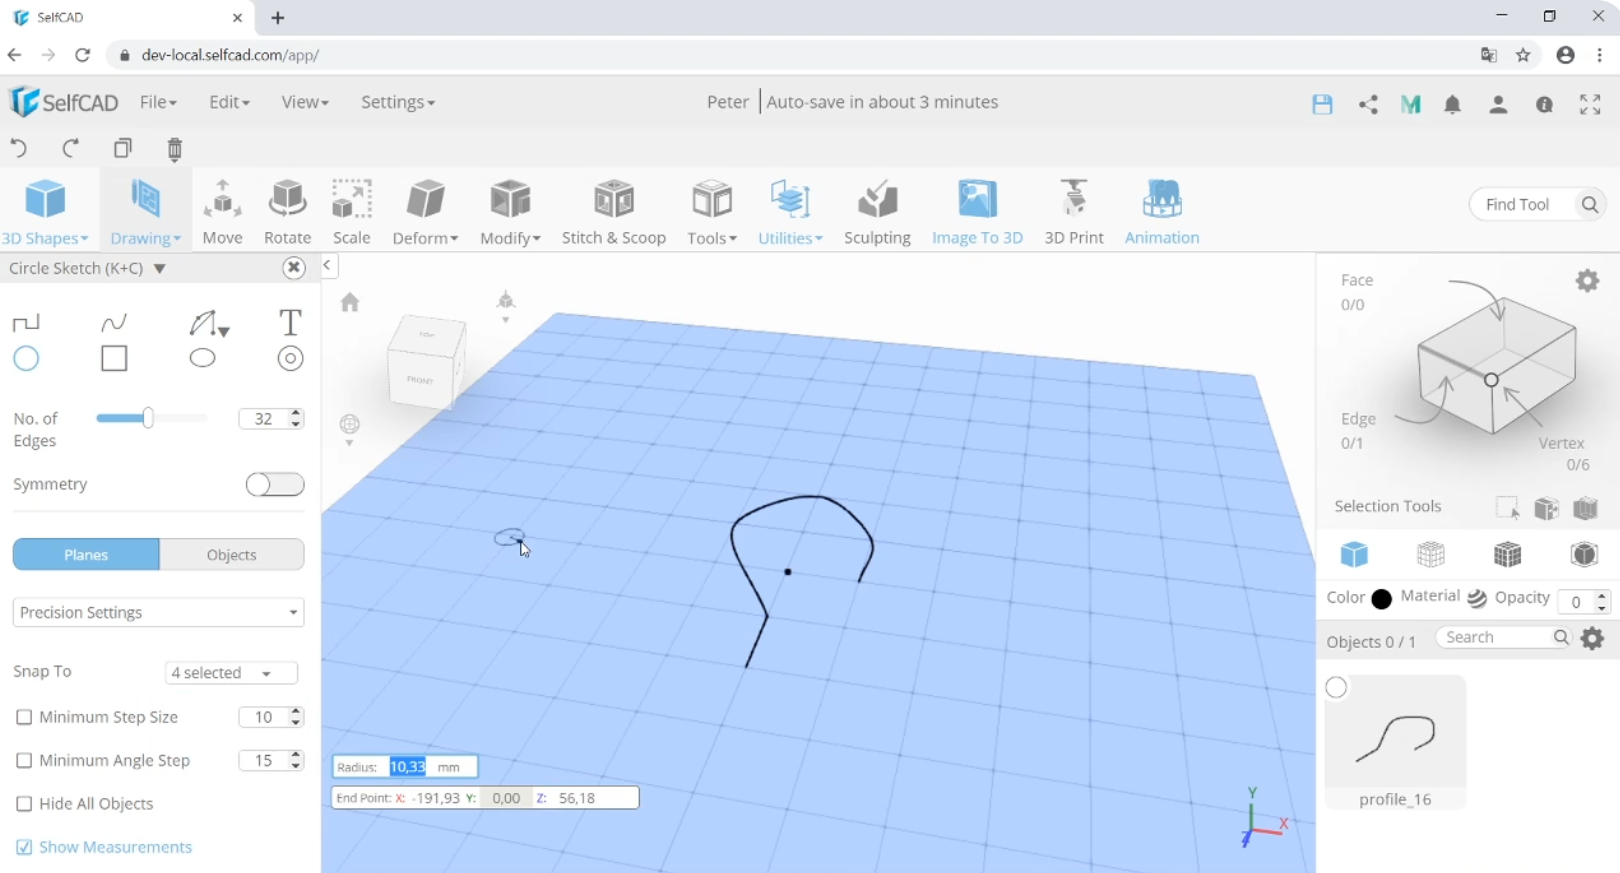Select the spline curve sketch tool
1620x873 pixels.
click(114, 322)
